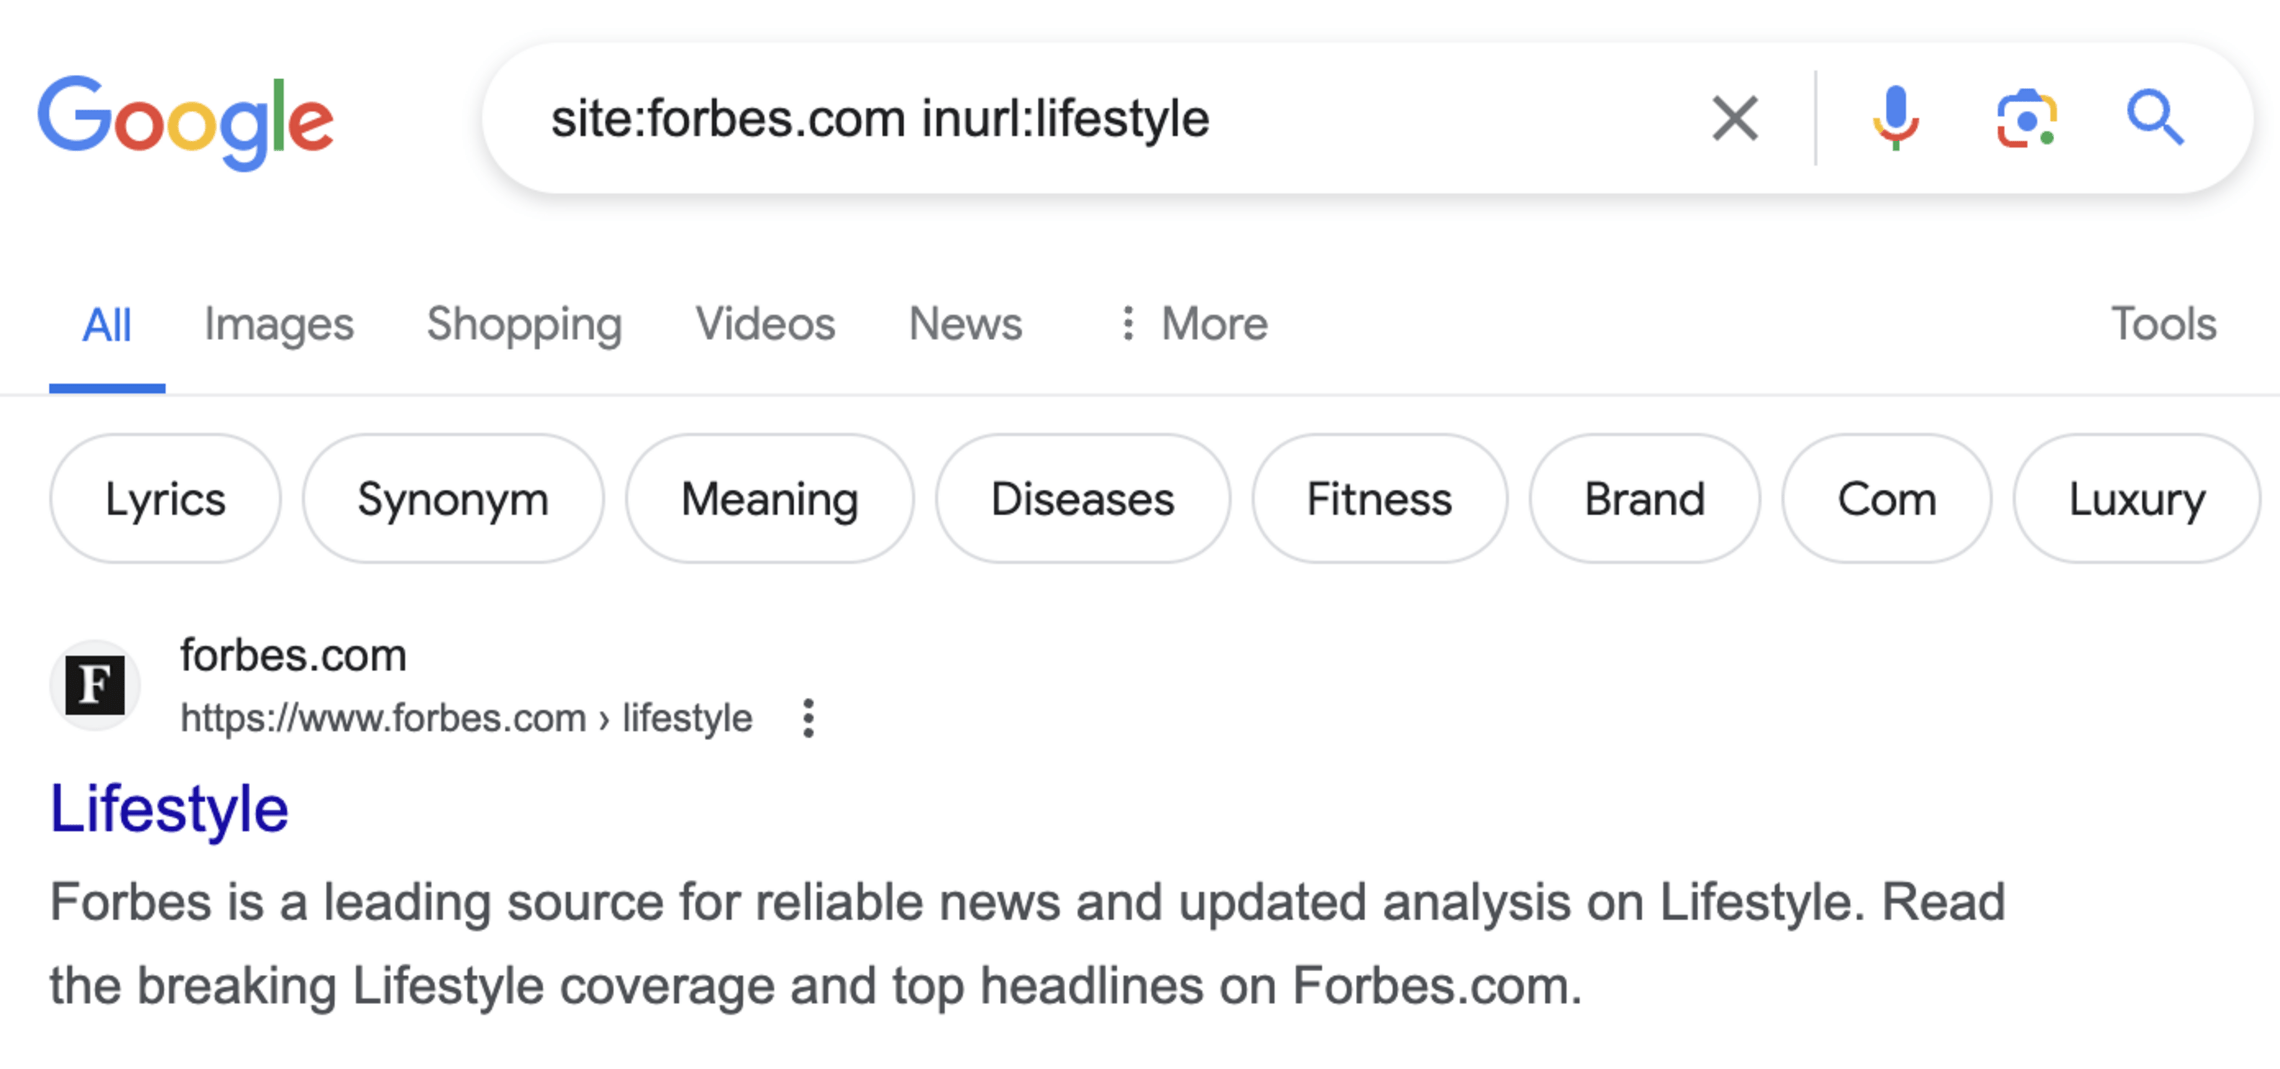Open the three-dot menu beside the result URL
Image resolution: width=2280 pixels, height=1069 pixels.
pos(808,717)
